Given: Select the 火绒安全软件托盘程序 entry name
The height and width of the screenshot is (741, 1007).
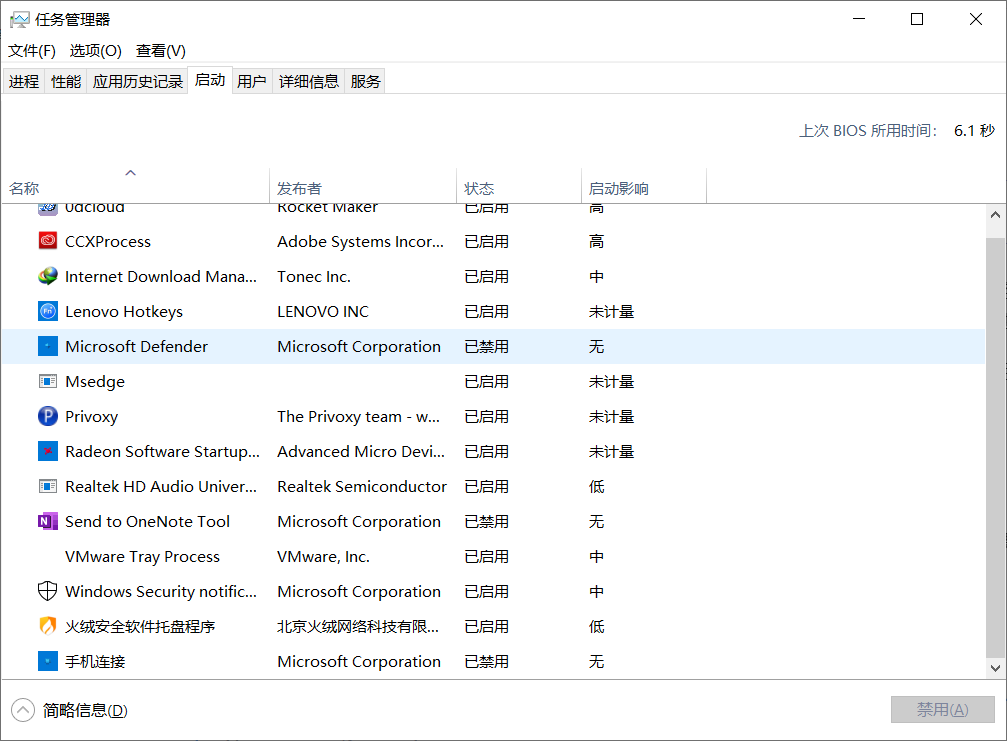Looking at the screenshot, I should tap(140, 626).
